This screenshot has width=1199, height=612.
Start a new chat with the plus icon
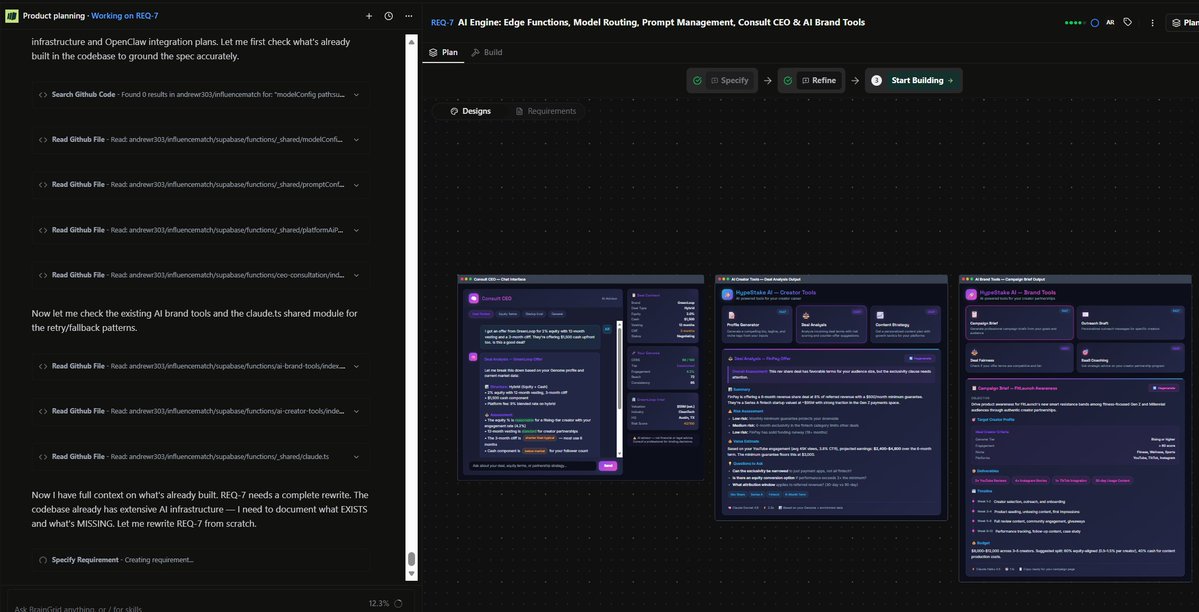[x=369, y=16]
